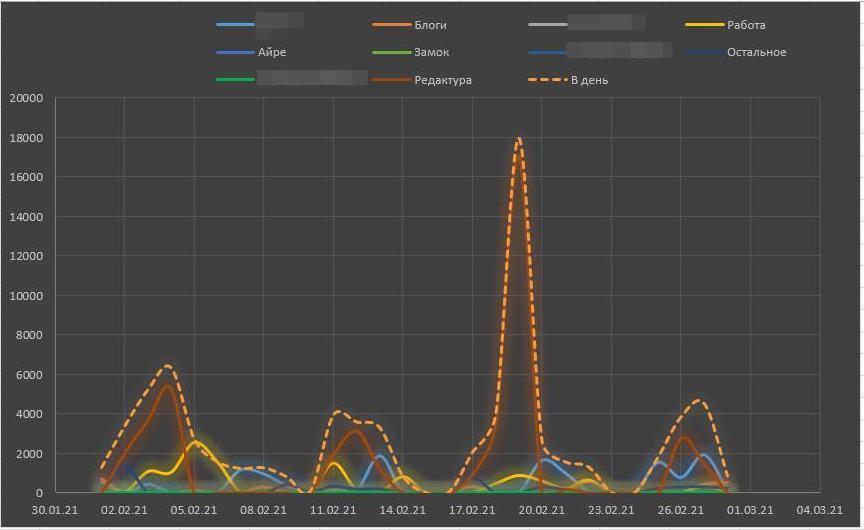Select the Редактура legend label

tap(442, 80)
